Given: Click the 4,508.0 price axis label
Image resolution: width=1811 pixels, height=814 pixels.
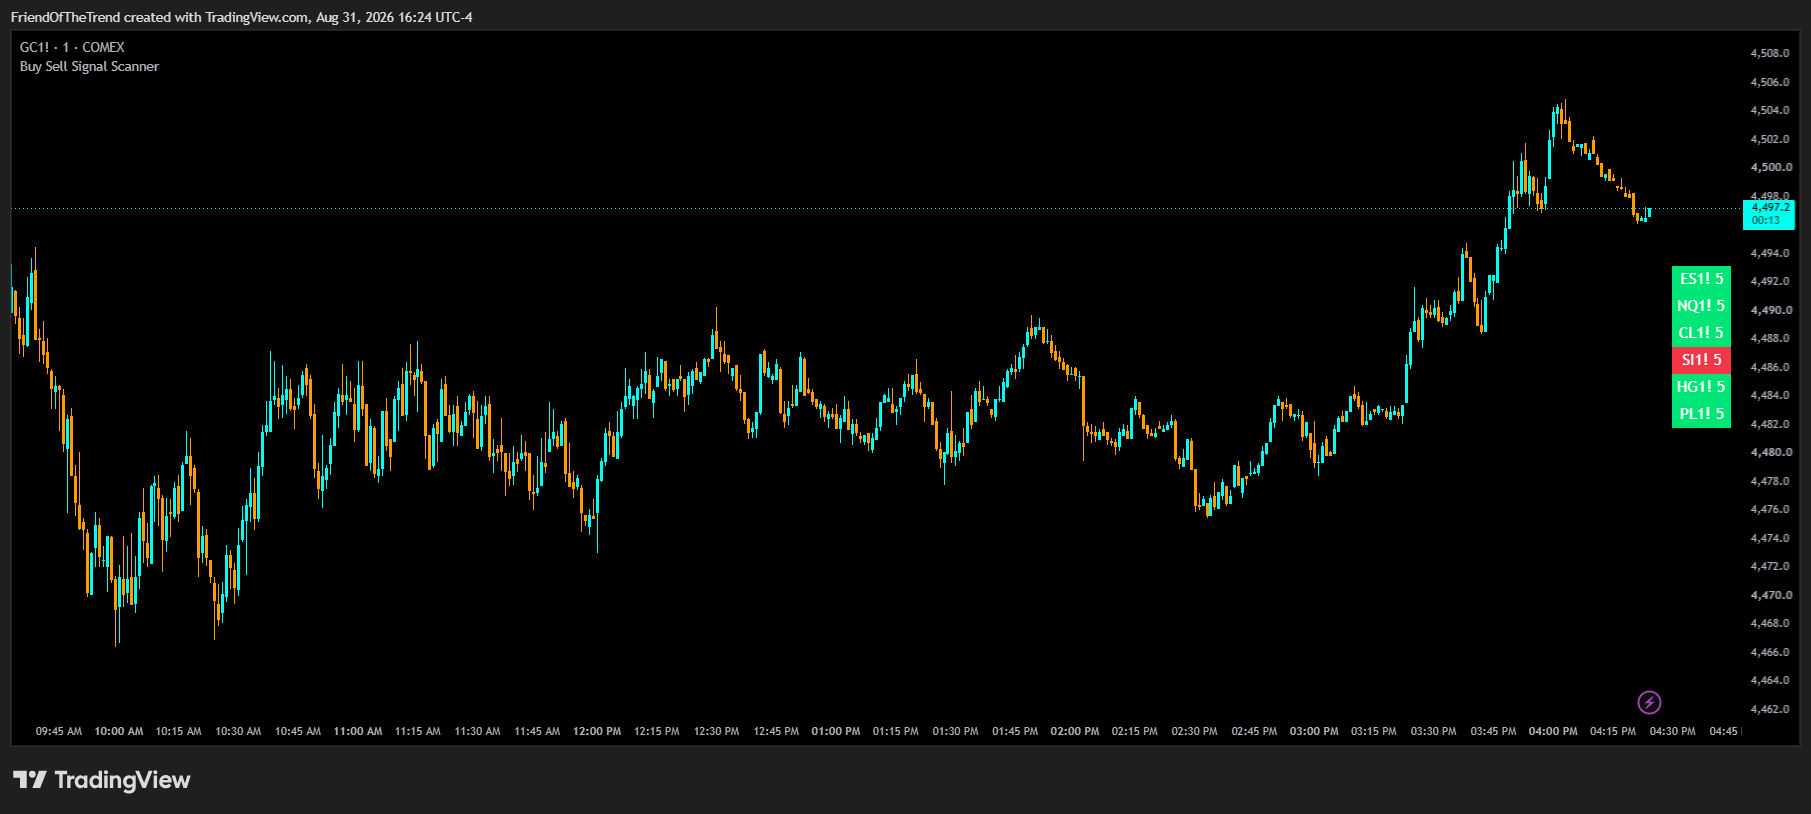Looking at the screenshot, I should coord(1770,53).
